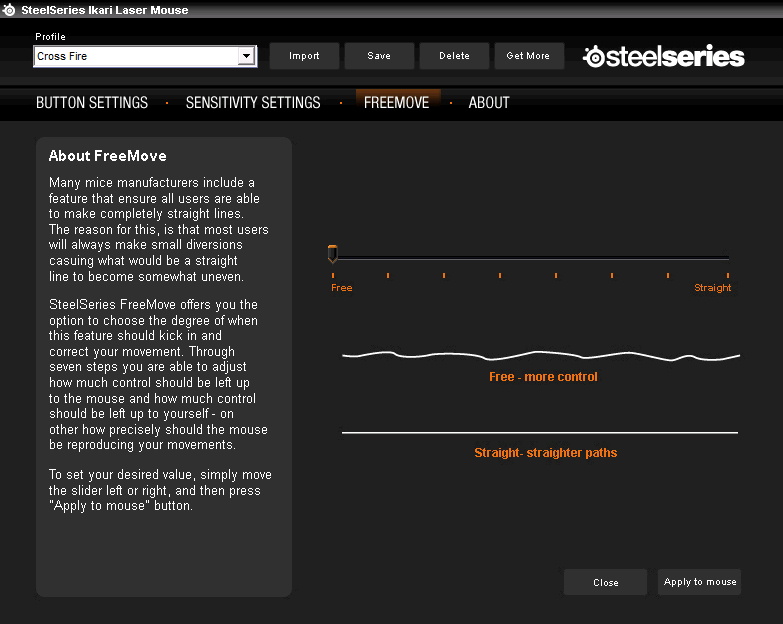Switch to Button Settings tab

tap(92, 103)
